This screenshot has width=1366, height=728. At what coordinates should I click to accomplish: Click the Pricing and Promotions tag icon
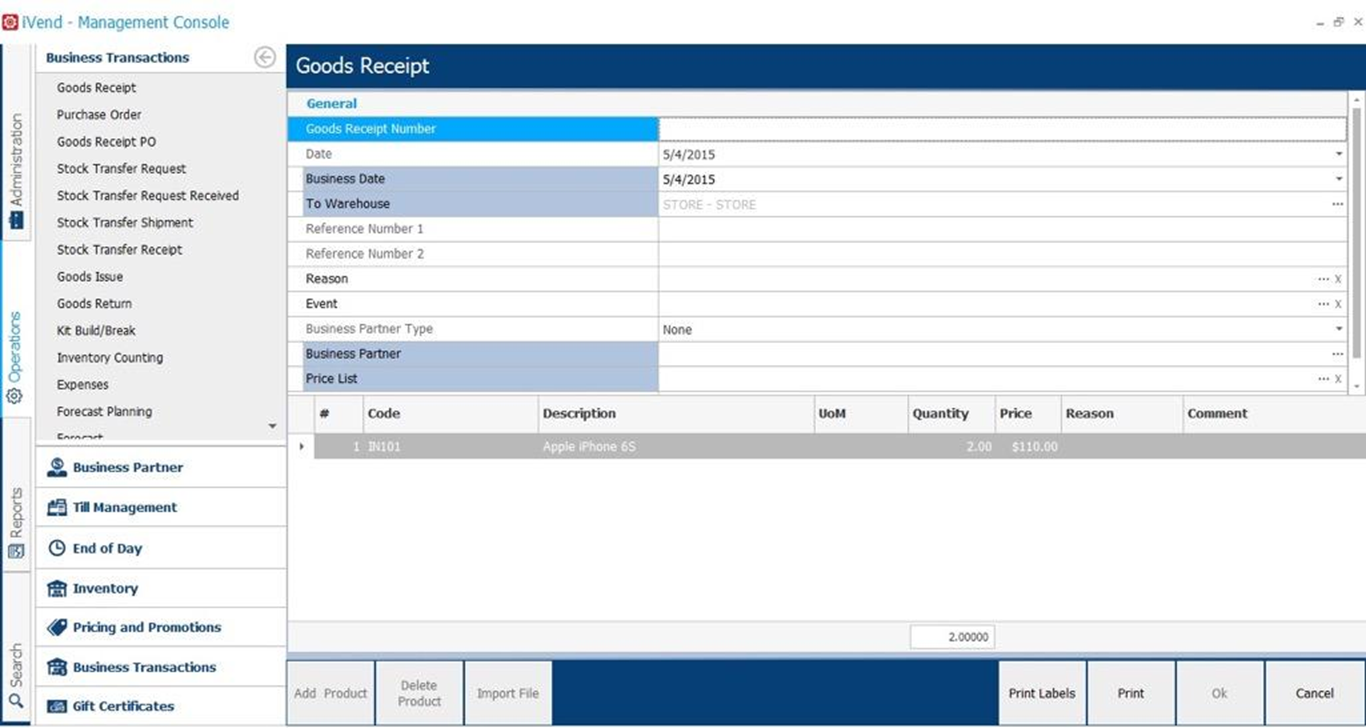57,627
